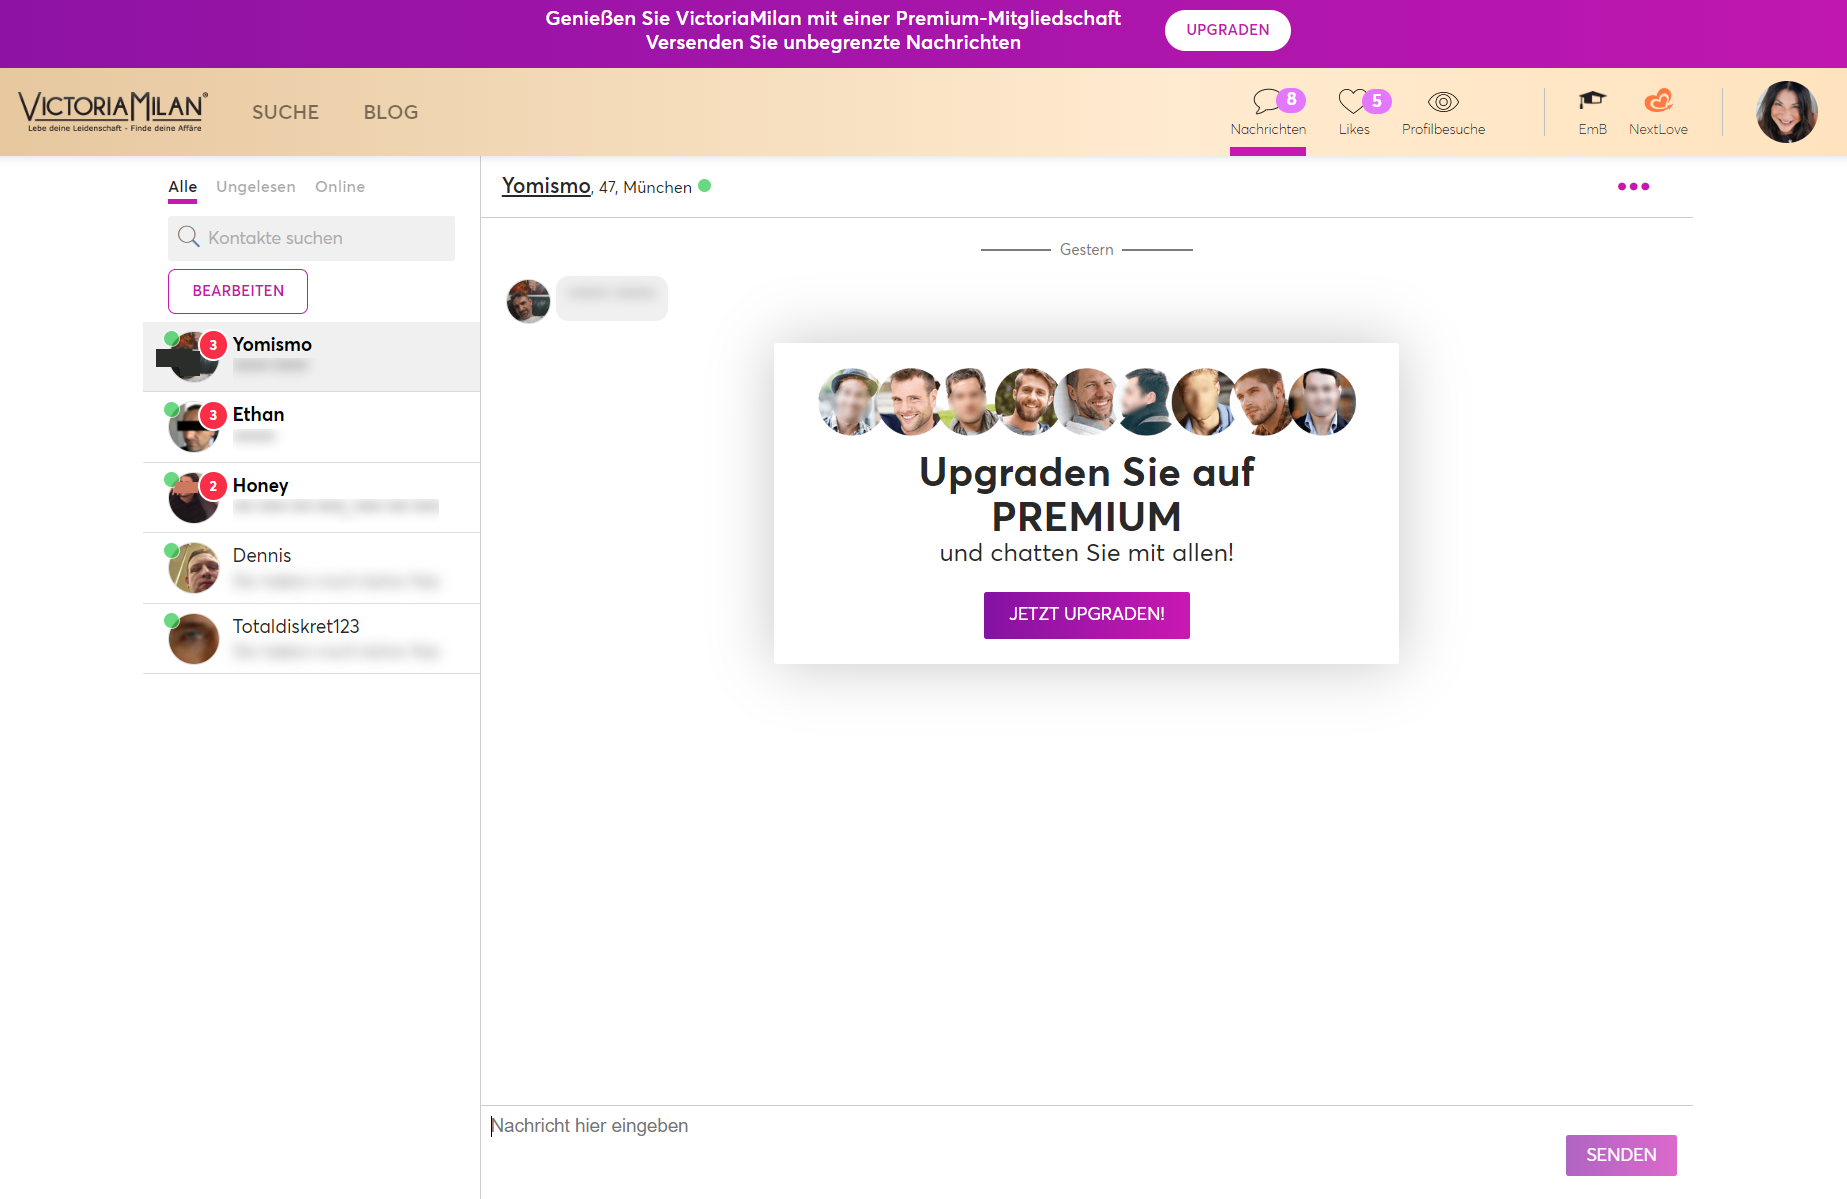Switch to the Online tab

tap(339, 187)
